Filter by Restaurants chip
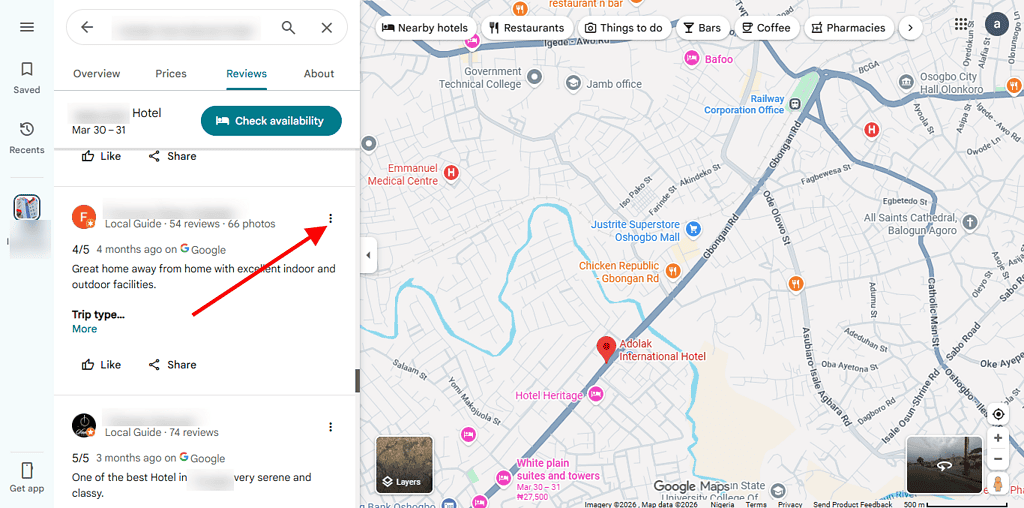The width and height of the screenshot is (1024, 508). point(527,27)
